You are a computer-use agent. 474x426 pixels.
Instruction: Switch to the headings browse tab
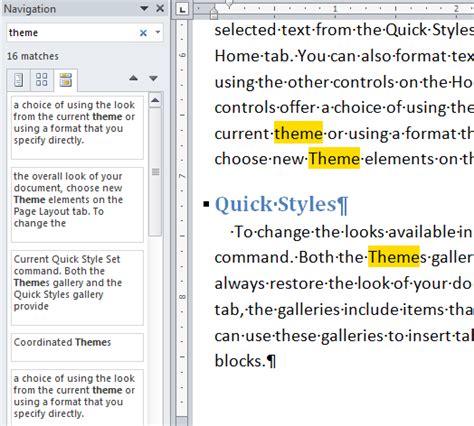(x=19, y=80)
